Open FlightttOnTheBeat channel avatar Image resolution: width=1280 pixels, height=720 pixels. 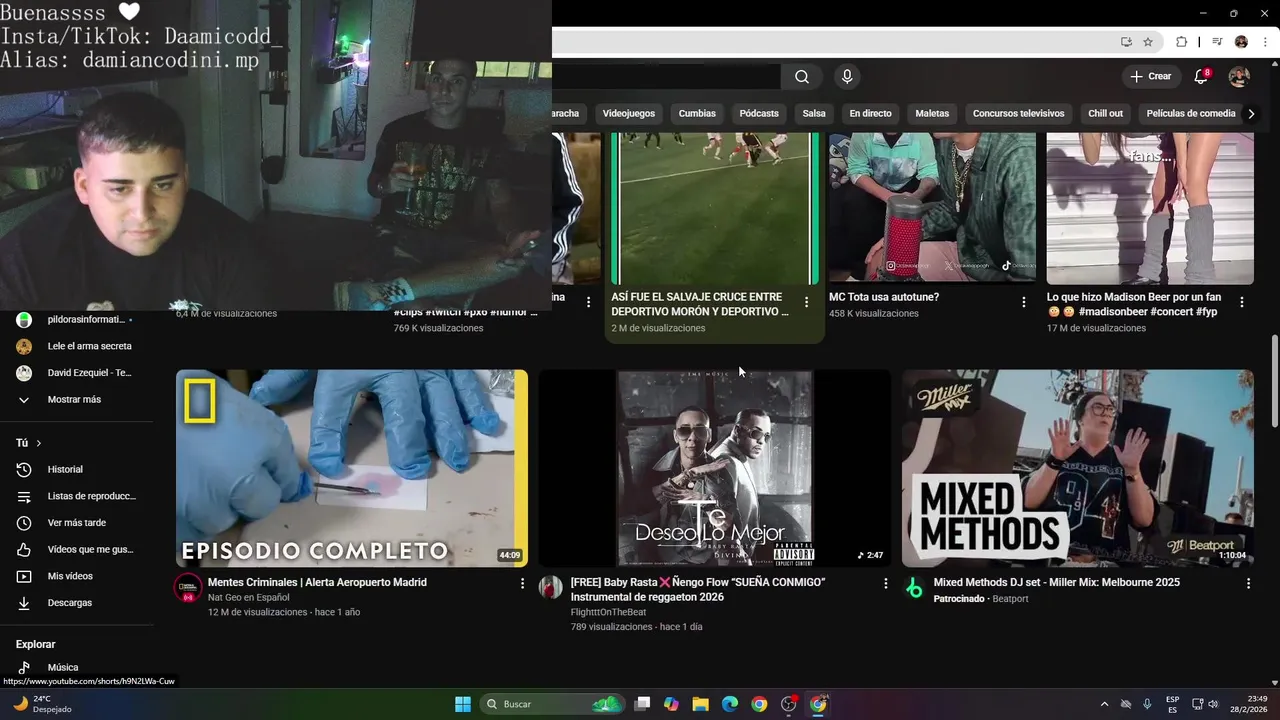[x=551, y=588]
